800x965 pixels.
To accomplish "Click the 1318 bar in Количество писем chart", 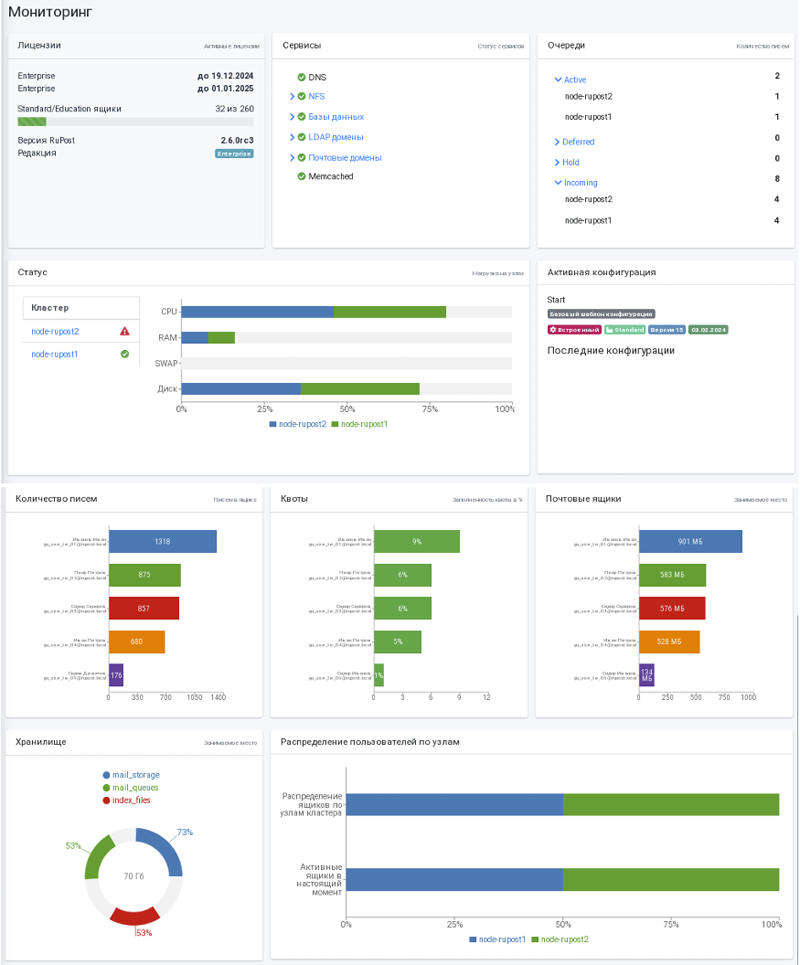I will (162, 541).
